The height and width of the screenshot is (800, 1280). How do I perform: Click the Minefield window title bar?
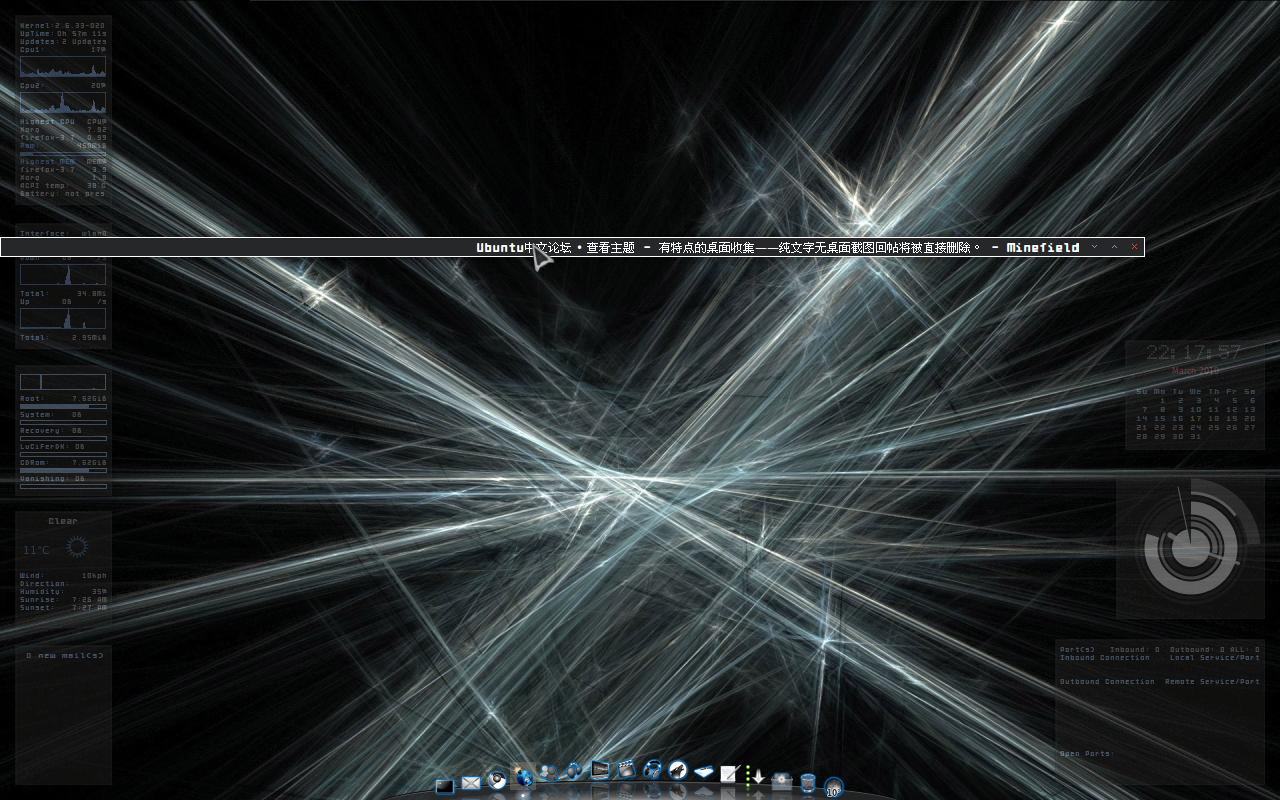click(x=572, y=247)
